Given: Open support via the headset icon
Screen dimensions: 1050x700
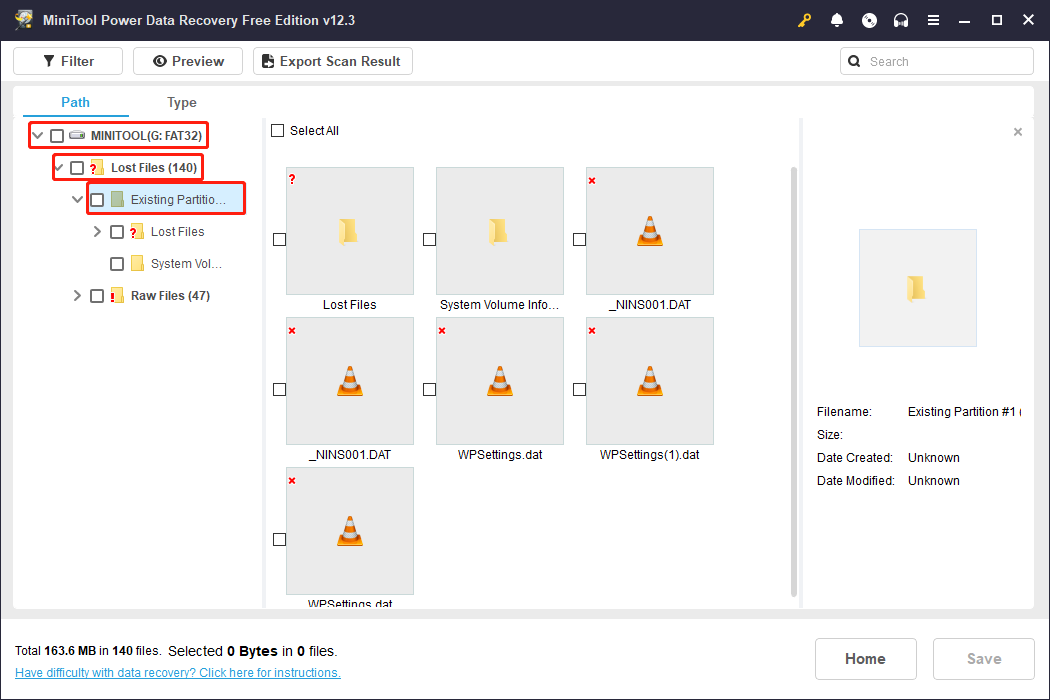Looking at the screenshot, I should pos(901,19).
